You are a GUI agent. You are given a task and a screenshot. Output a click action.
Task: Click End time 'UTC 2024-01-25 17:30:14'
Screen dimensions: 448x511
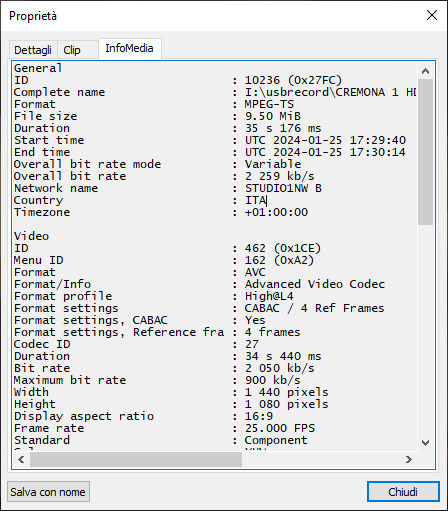point(325,152)
